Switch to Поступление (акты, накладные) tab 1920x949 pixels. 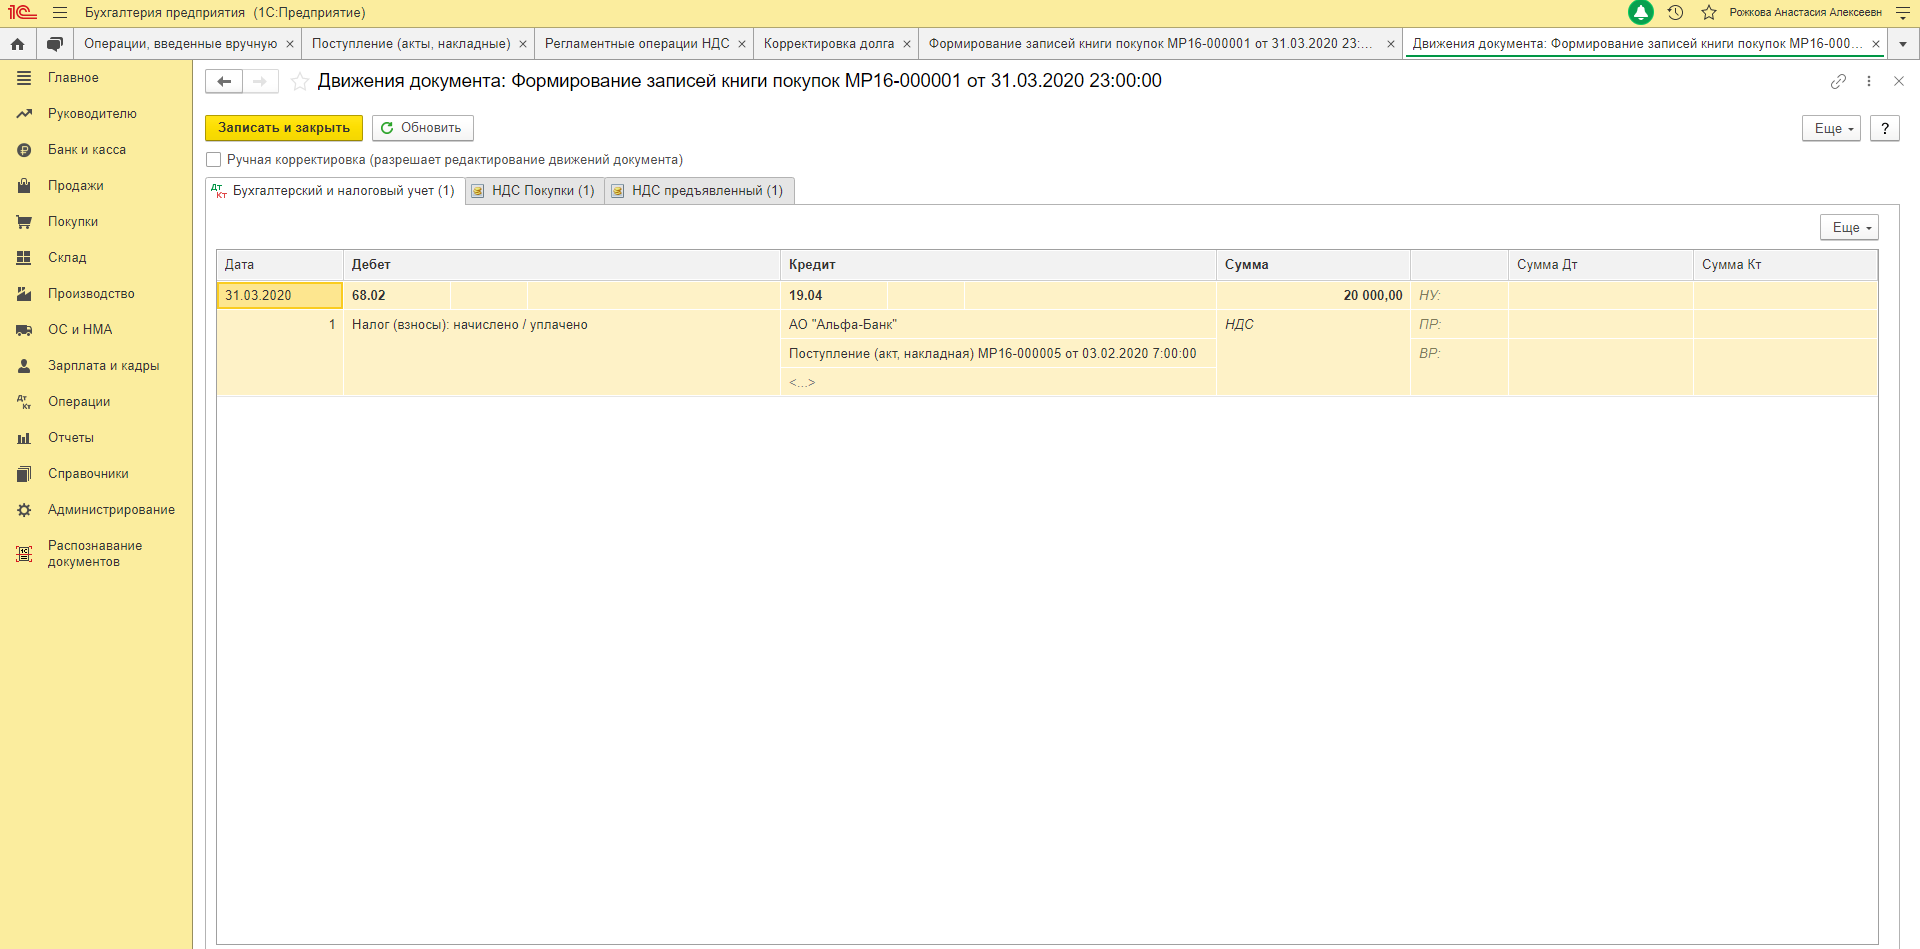tap(411, 44)
